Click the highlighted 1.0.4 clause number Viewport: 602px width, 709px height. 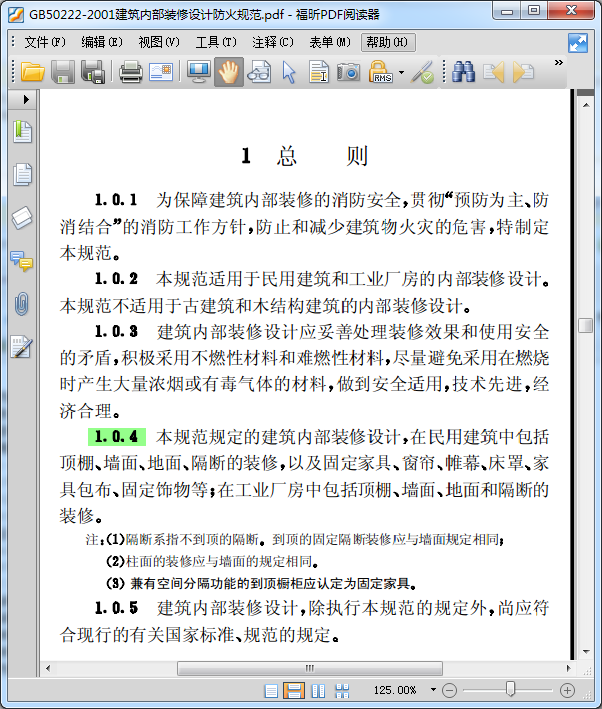coord(116,437)
